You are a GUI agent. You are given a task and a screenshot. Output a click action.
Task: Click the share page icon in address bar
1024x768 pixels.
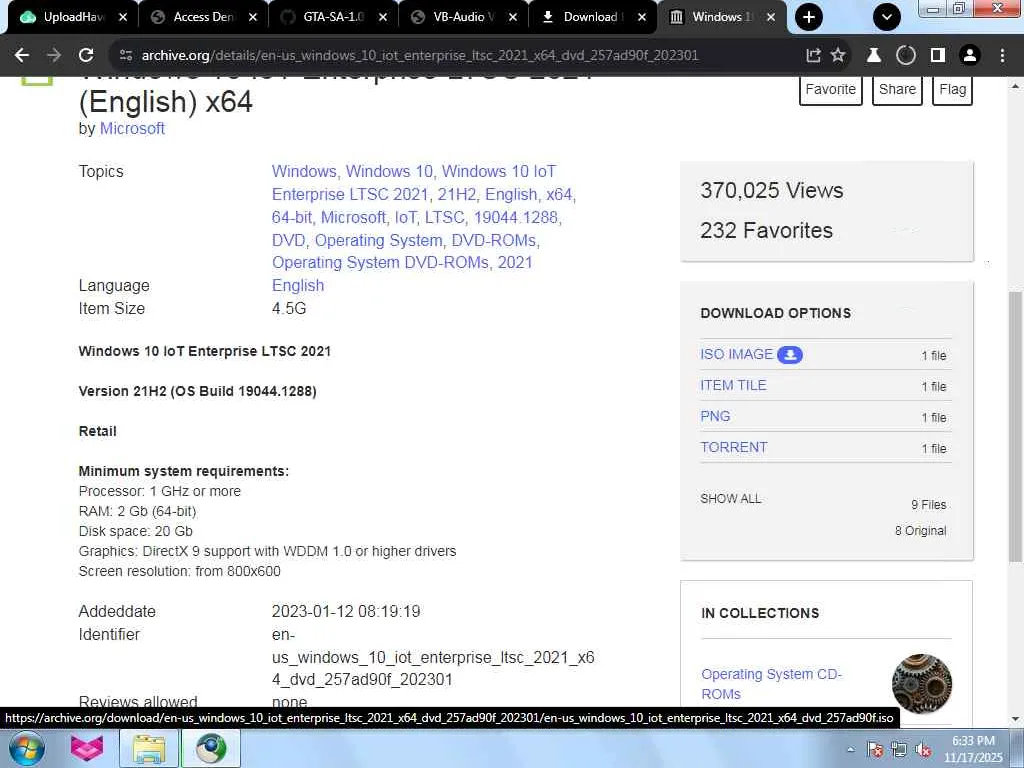(813, 56)
